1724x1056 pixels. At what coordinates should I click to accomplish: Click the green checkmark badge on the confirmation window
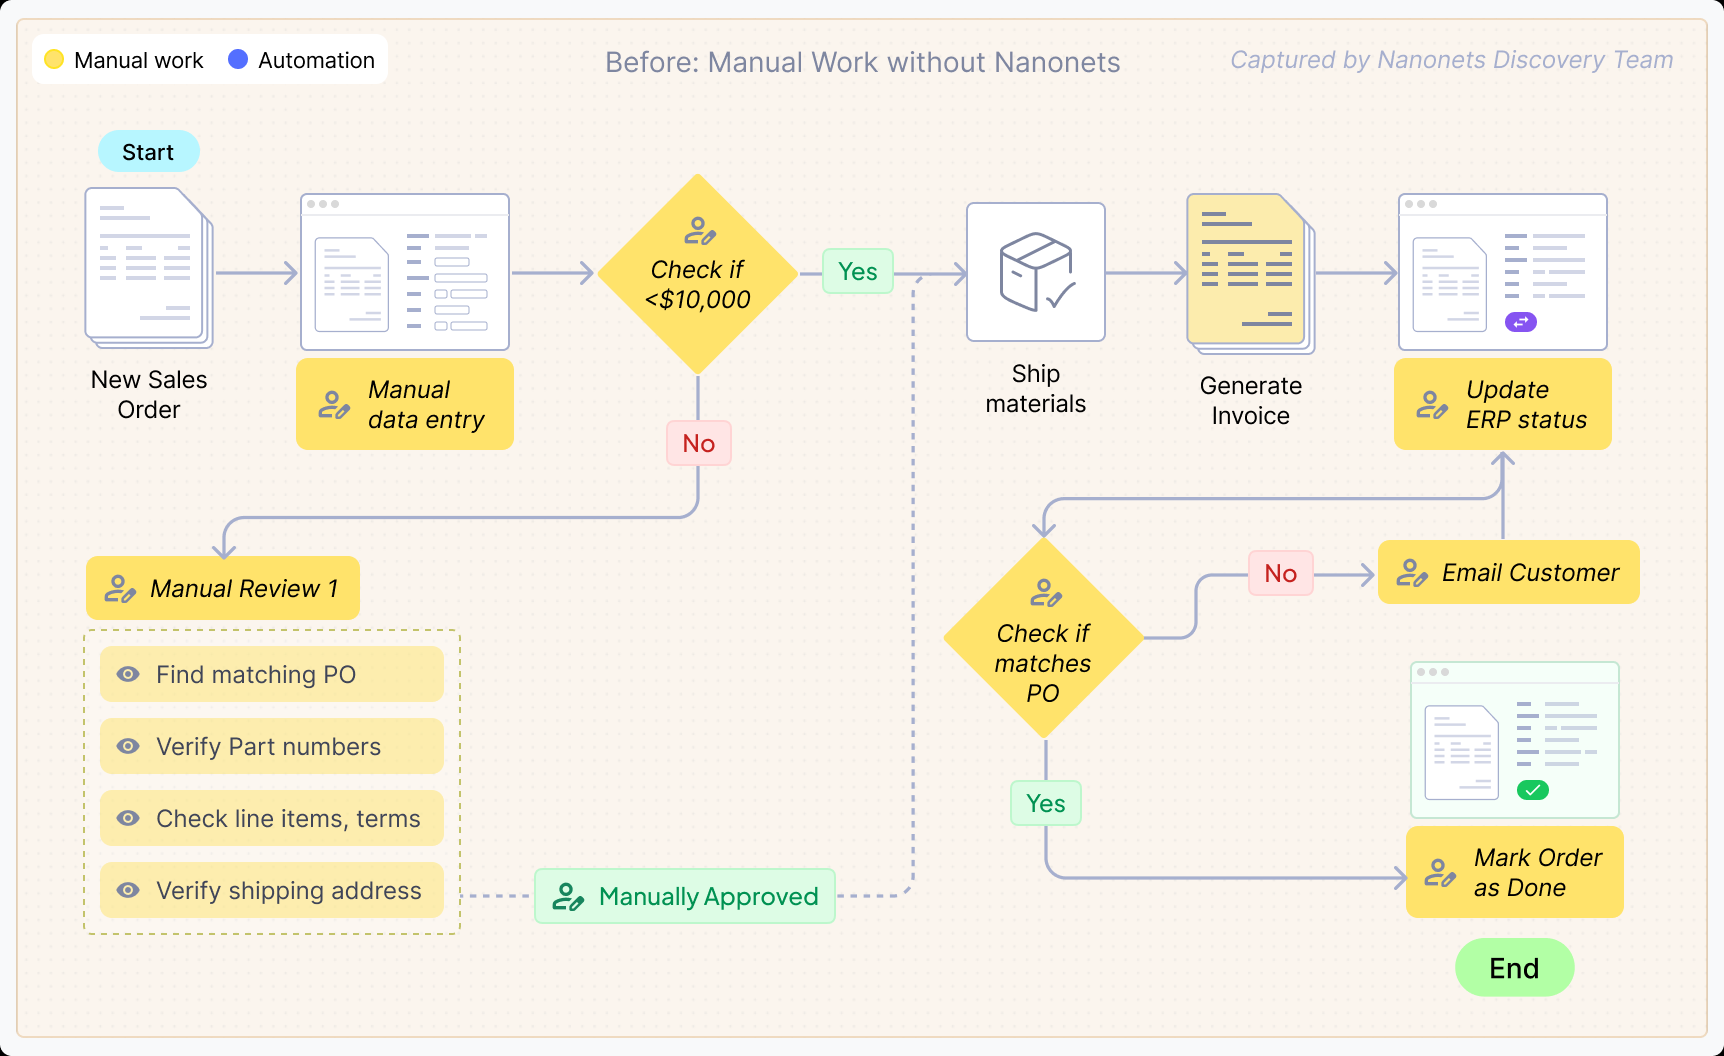1535,790
